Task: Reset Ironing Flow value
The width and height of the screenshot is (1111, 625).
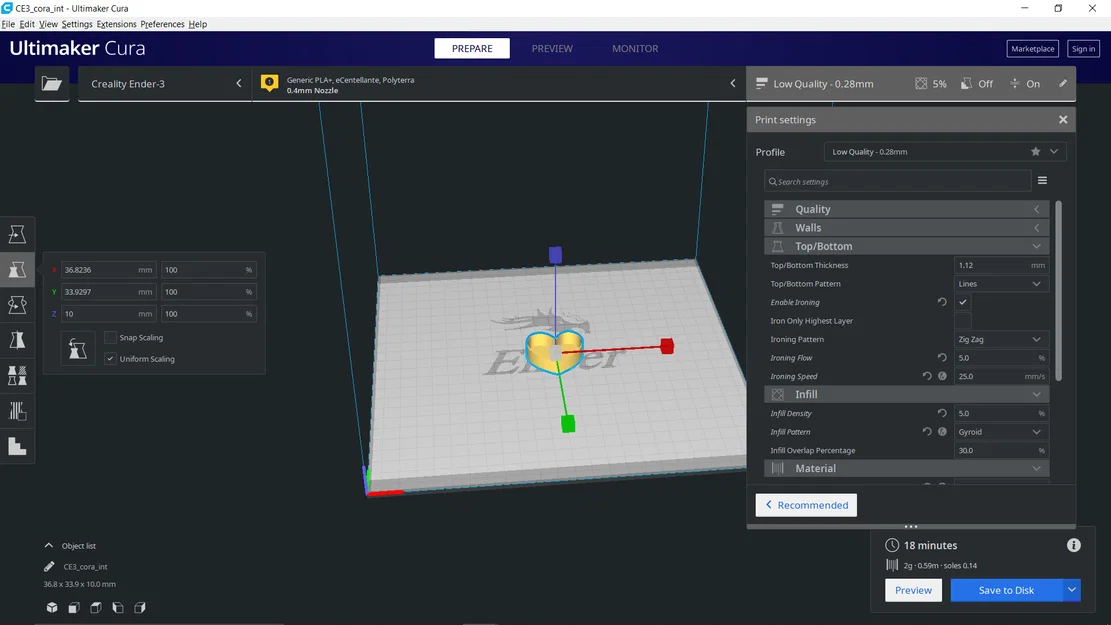Action: point(942,358)
